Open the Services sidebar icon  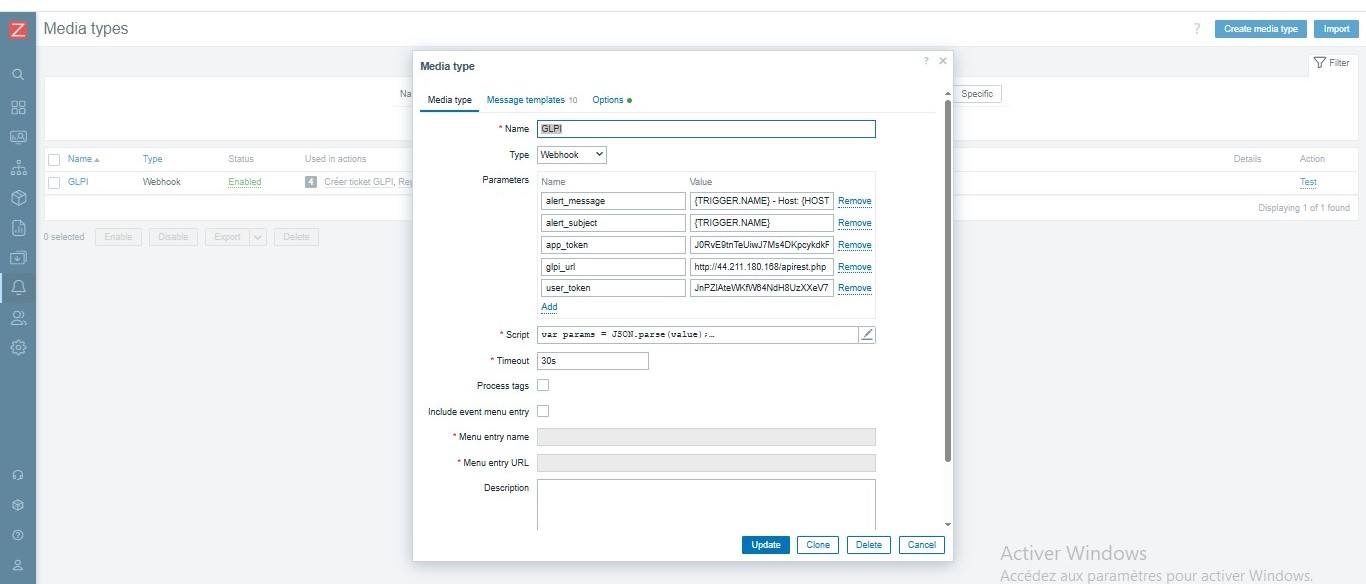[18, 167]
